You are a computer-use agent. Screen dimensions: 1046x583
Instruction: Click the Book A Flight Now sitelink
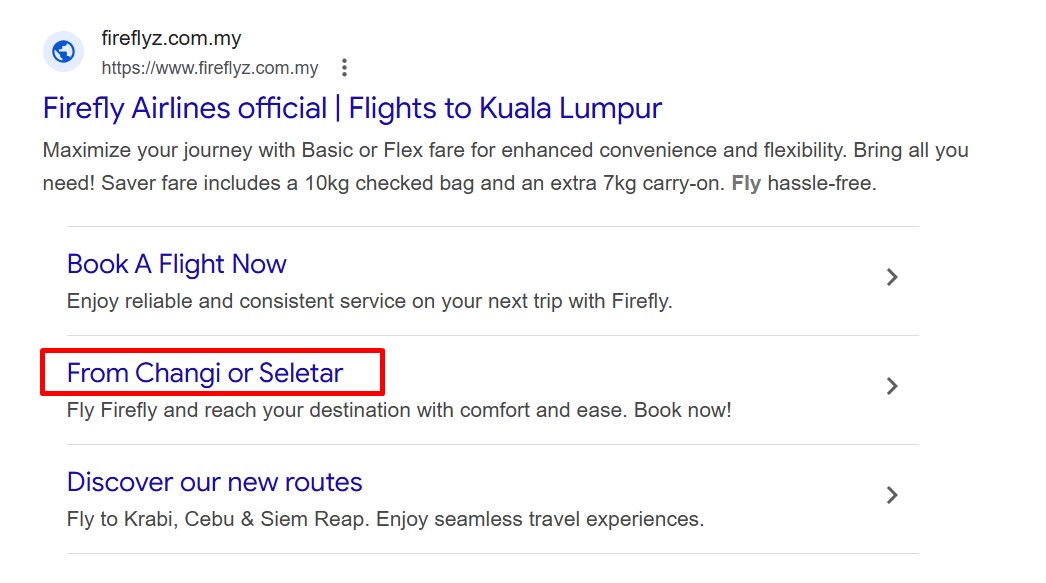click(176, 264)
